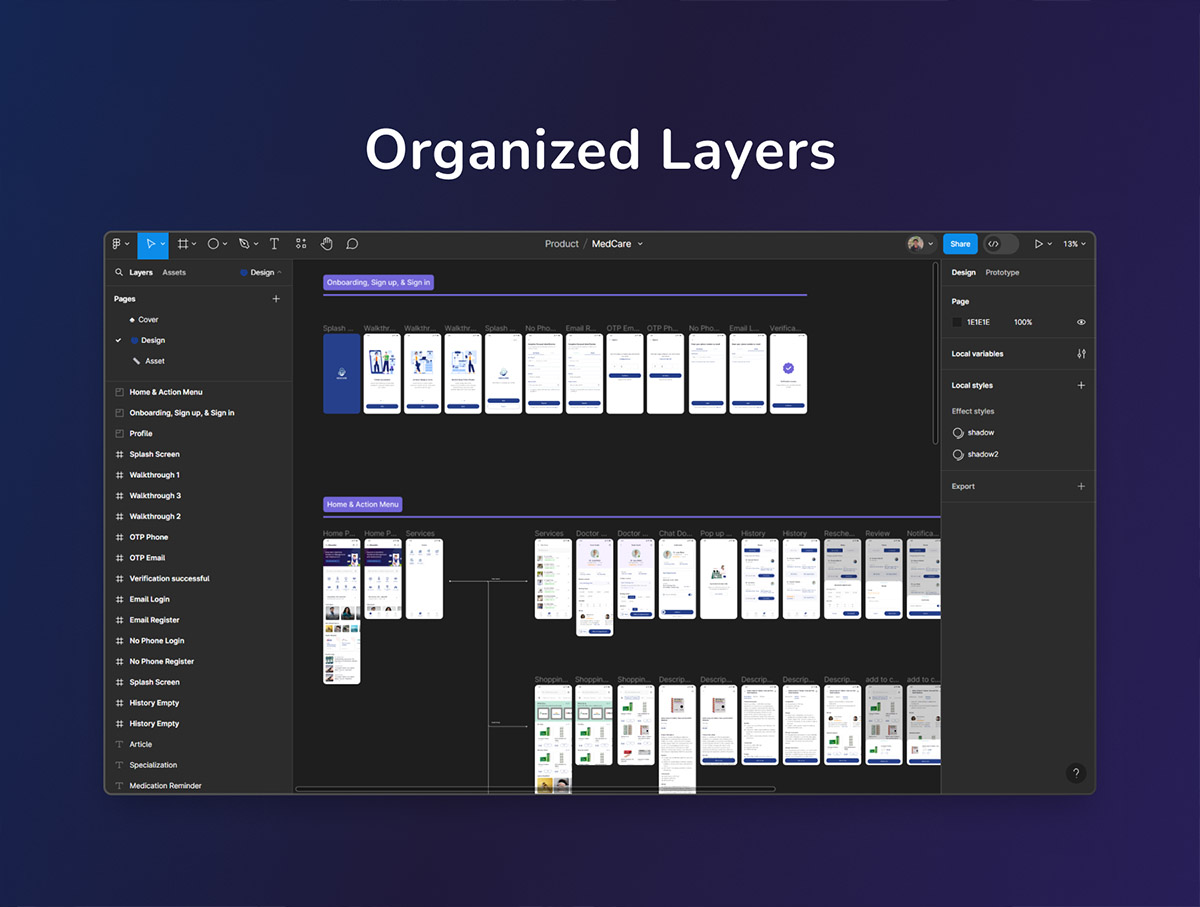Click the help question mark button

pyautogui.click(x=1075, y=773)
